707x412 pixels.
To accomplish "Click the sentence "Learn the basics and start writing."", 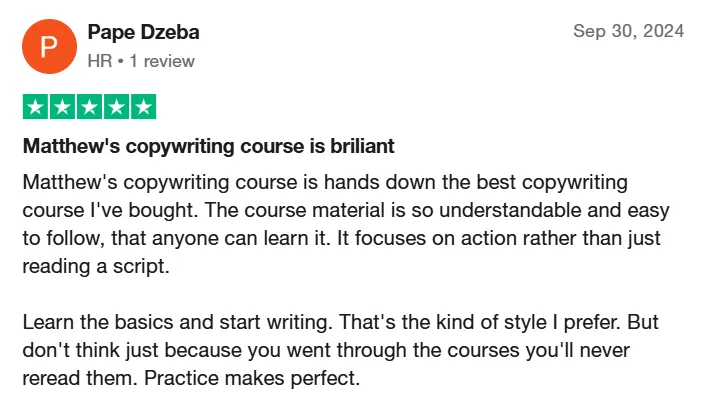I will pyautogui.click(x=178, y=323).
